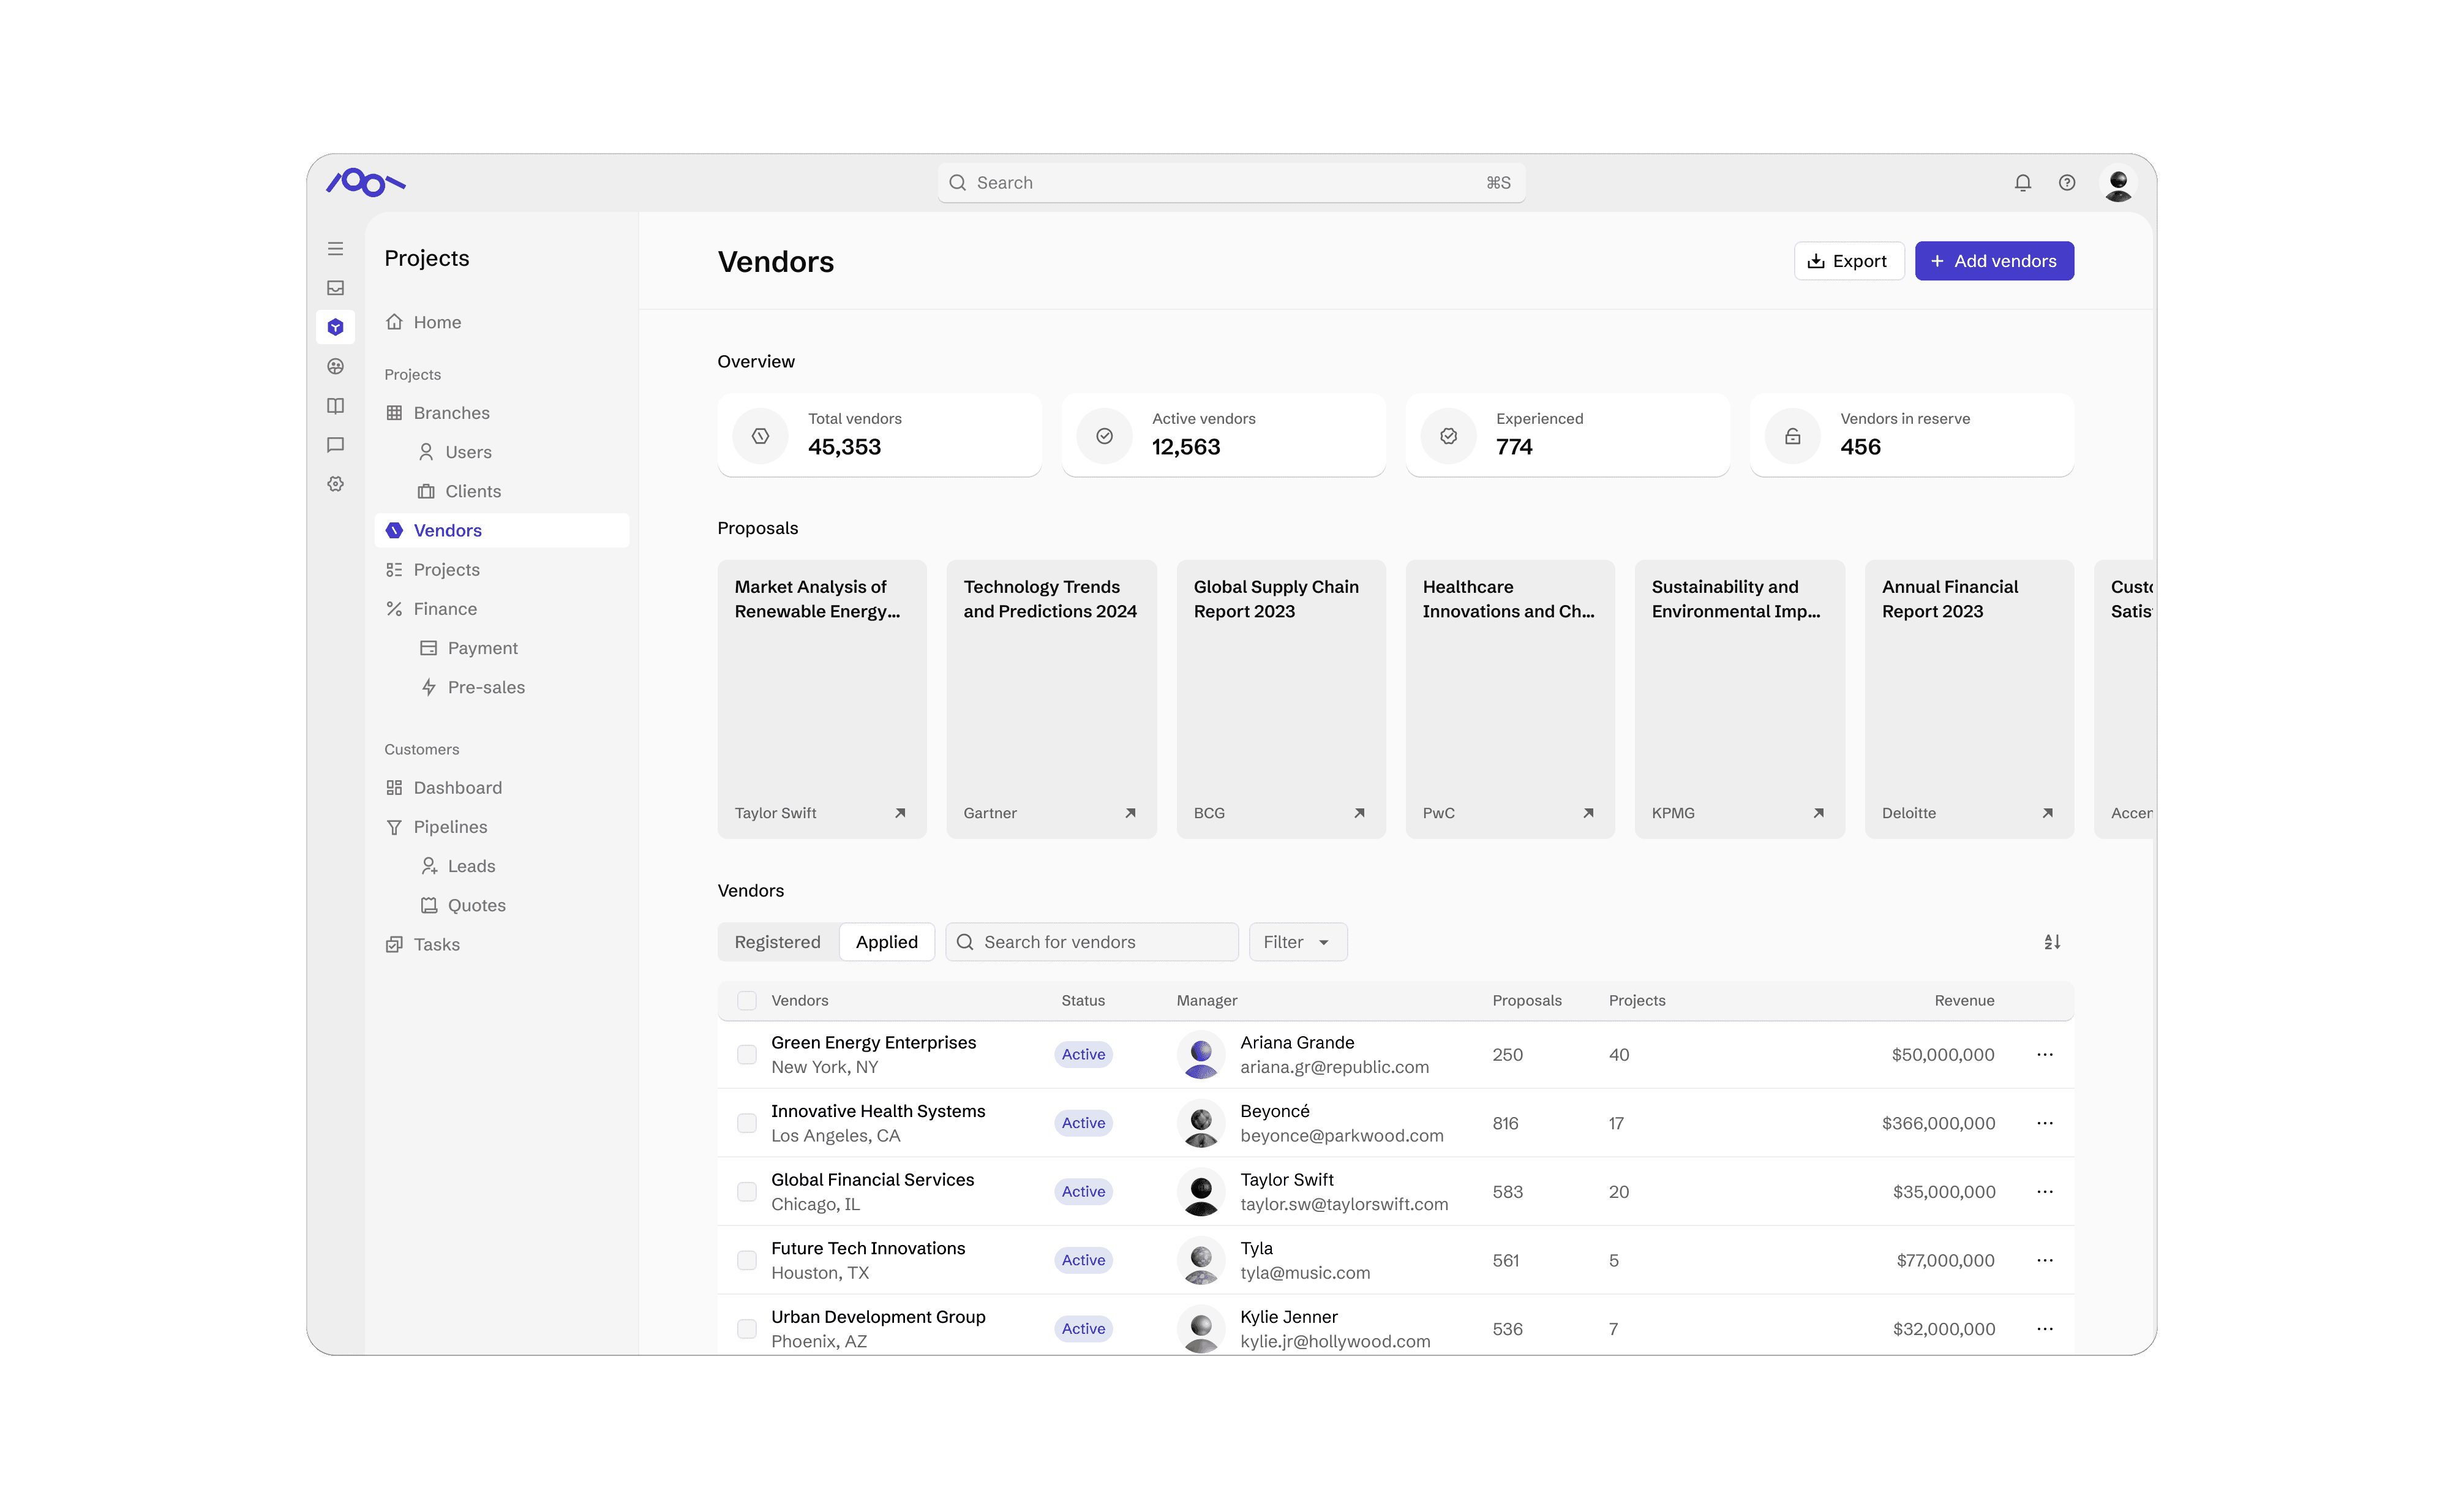Select Dashboard in the sidebar menu
The image size is (2464, 1509).
(x=457, y=788)
